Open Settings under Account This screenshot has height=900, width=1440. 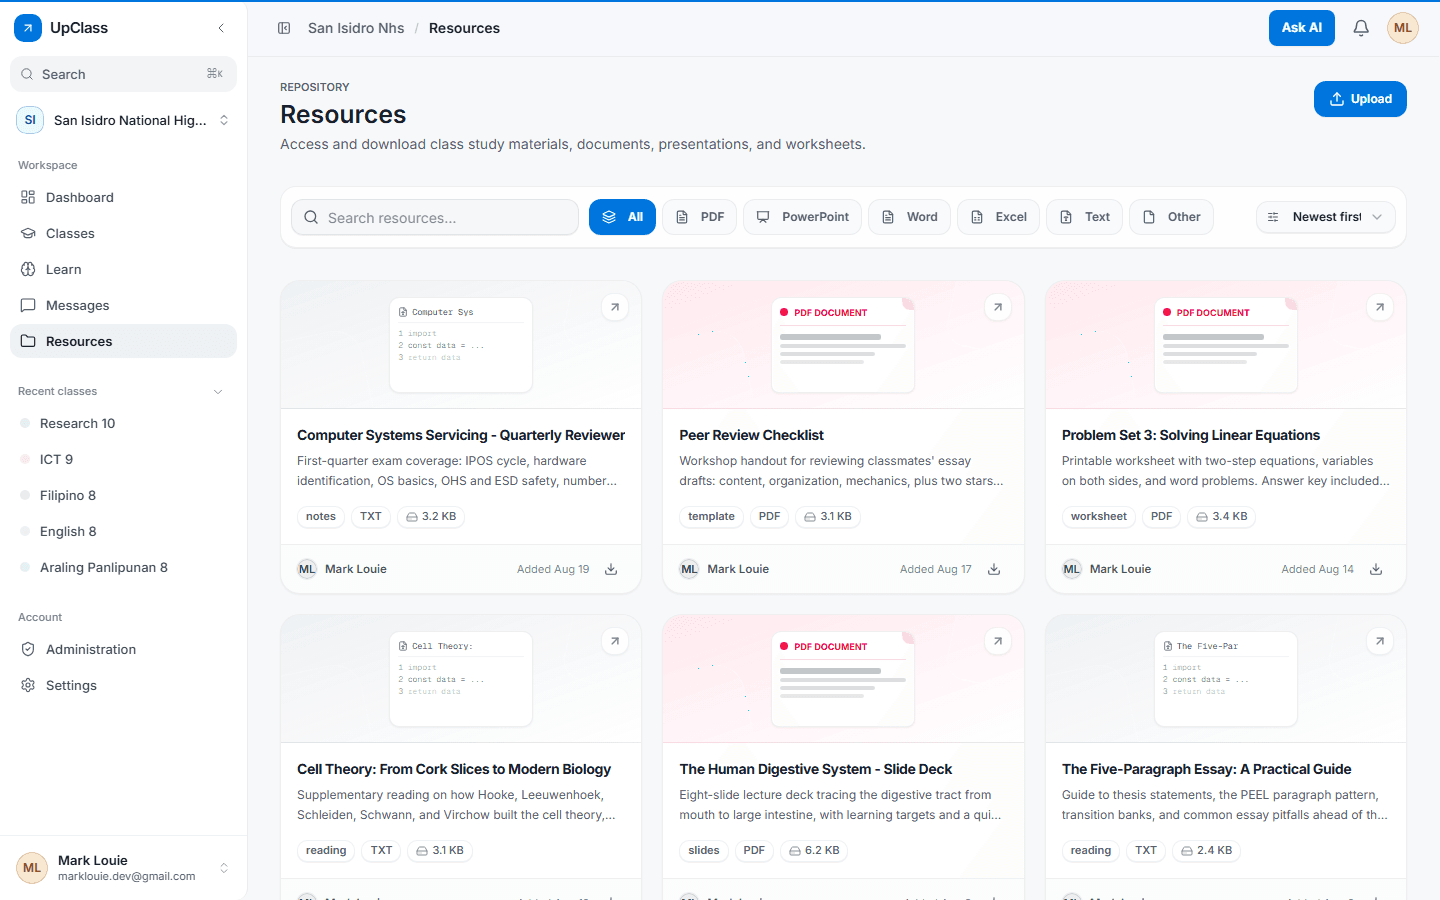click(123, 685)
